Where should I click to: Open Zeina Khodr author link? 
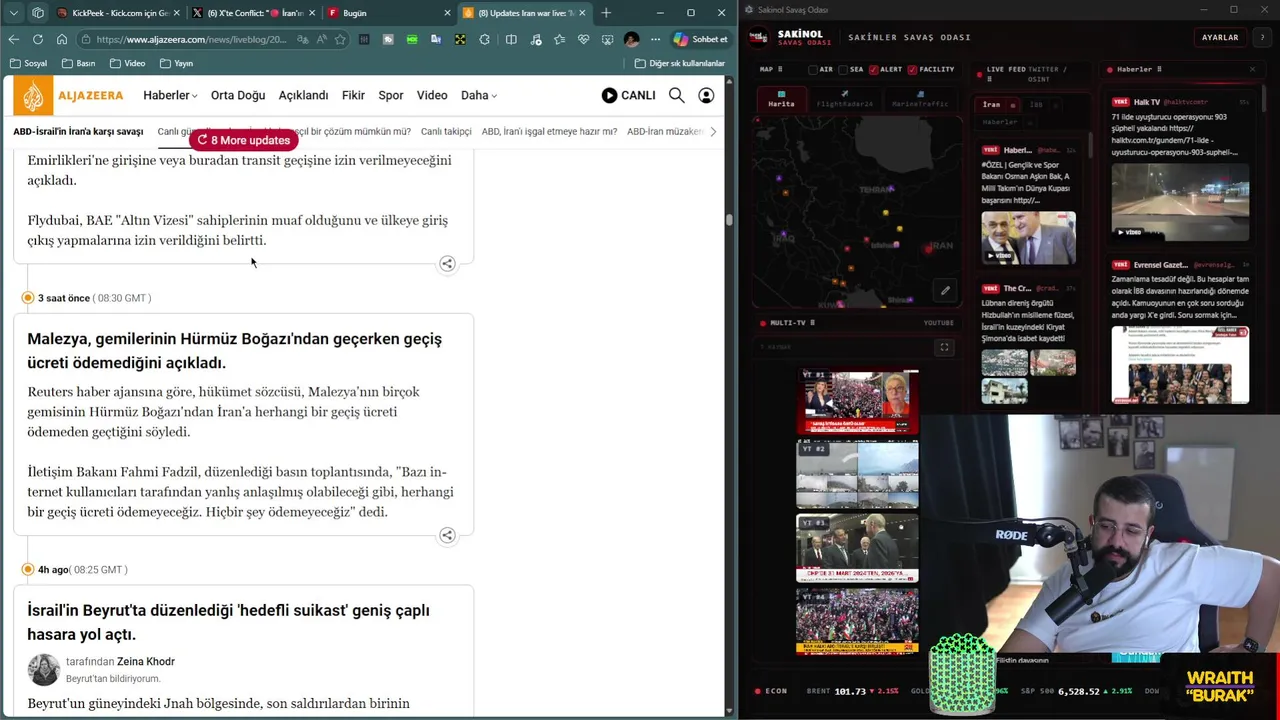(x=146, y=661)
